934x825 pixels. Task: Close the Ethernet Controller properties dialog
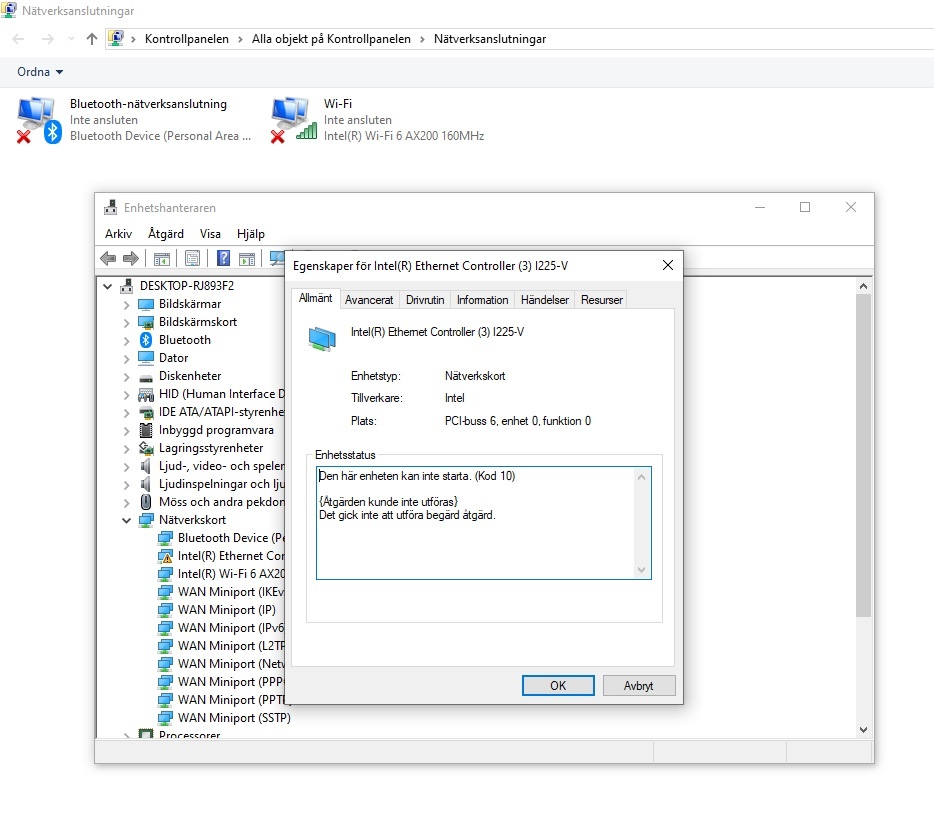668,265
